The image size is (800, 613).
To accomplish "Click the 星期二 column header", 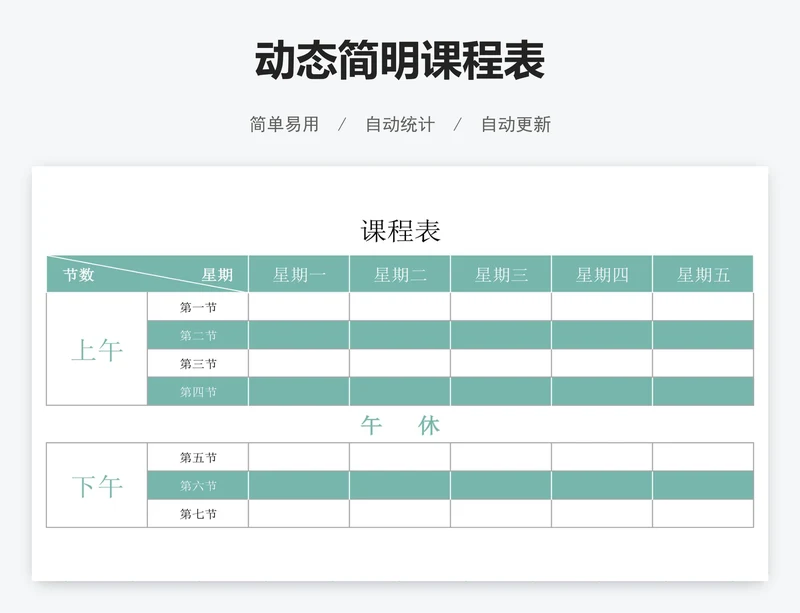I will 400,274.
